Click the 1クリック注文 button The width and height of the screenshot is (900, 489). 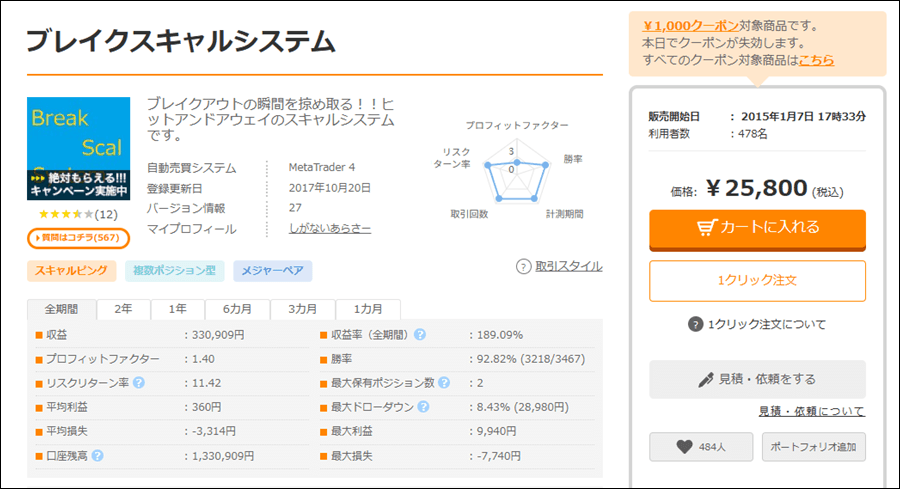pyautogui.click(x=757, y=281)
